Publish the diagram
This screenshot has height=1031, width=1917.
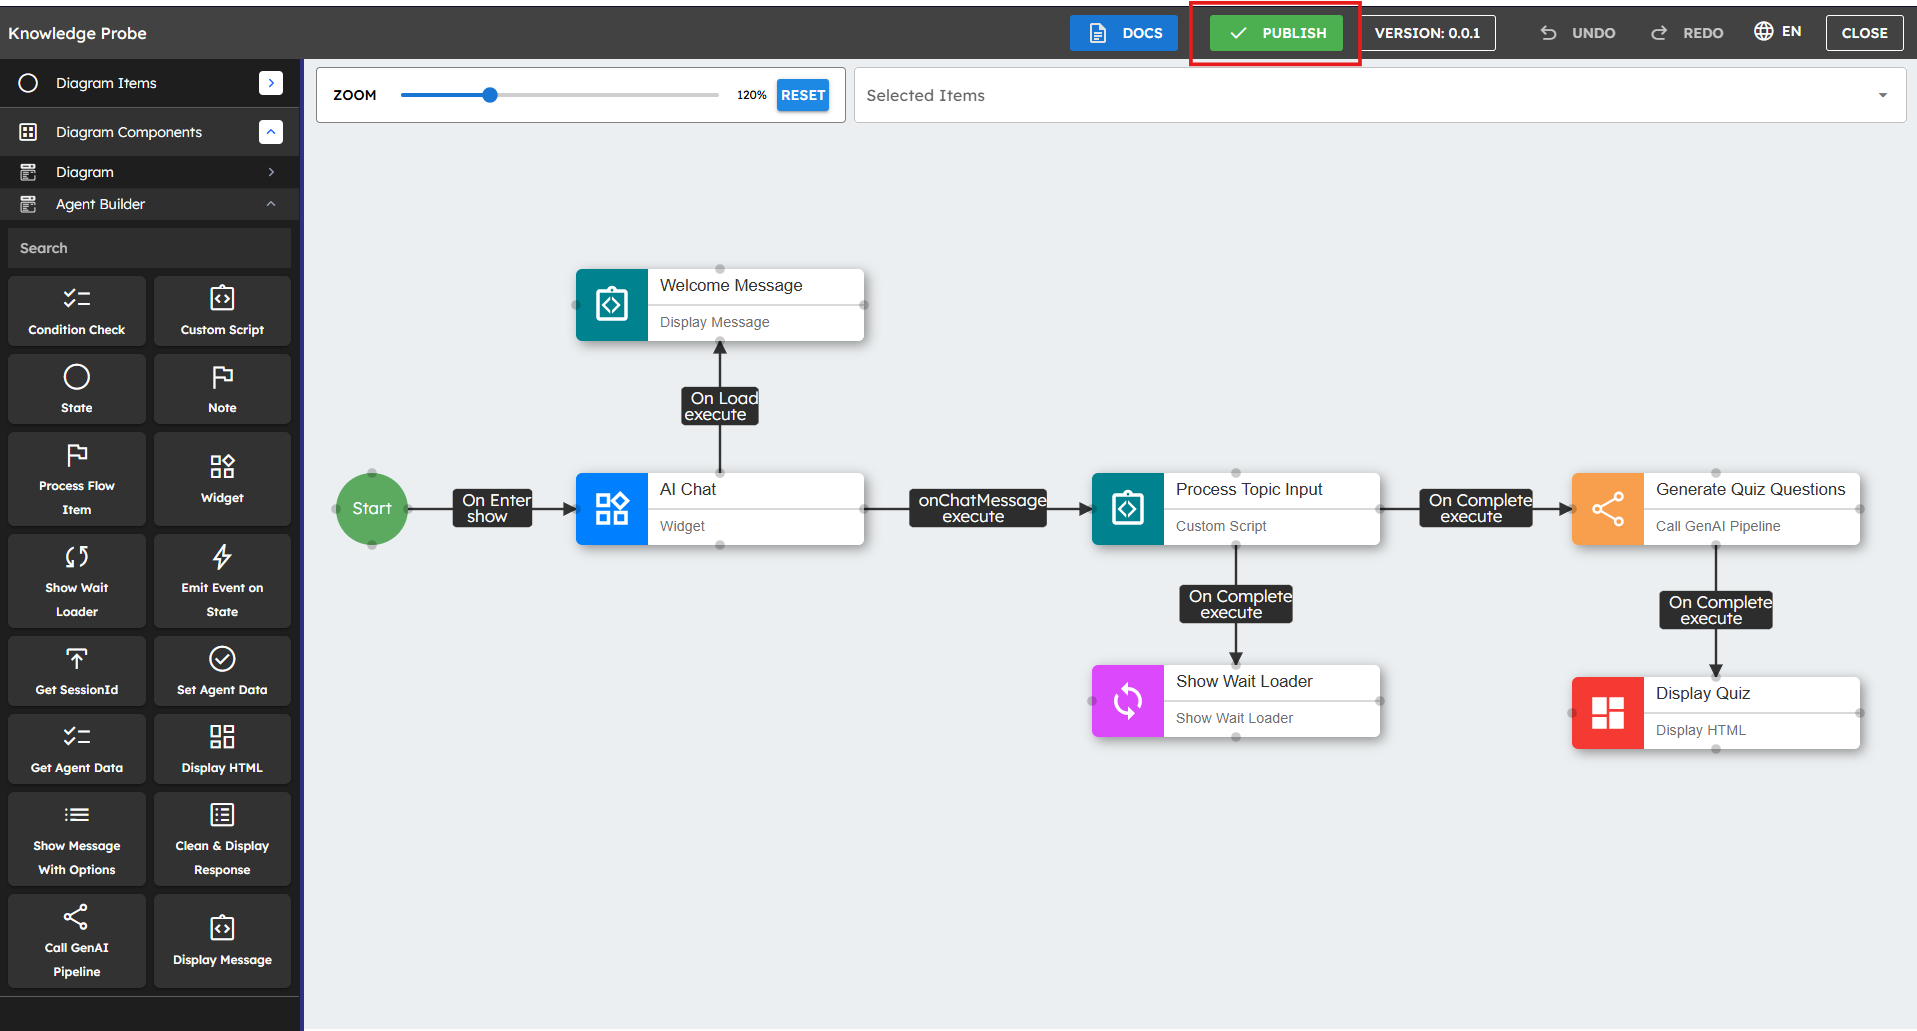click(1276, 33)
